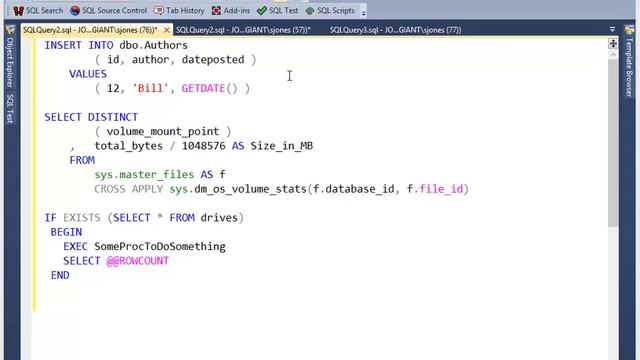Click the 'VALUES' keyword
The height and width of the screenshot is (360, 640).
[88, 74]
